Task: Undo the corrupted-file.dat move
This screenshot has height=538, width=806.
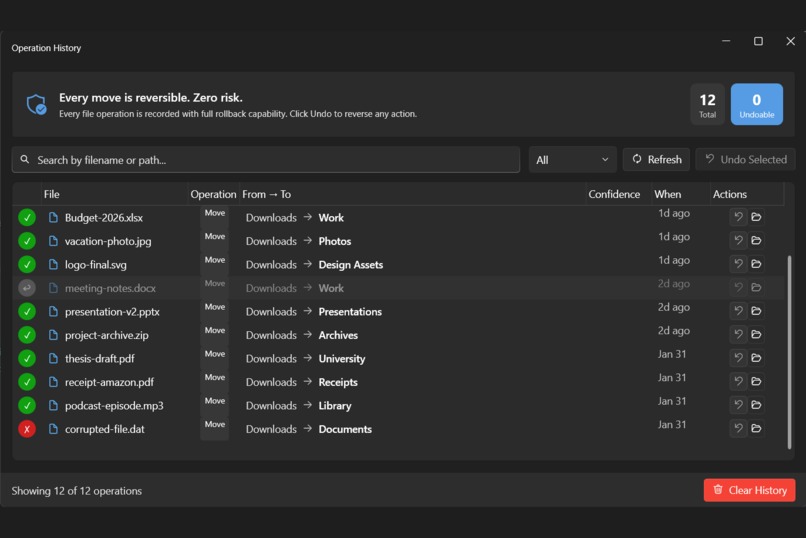Action: click(x=738, y=429)
